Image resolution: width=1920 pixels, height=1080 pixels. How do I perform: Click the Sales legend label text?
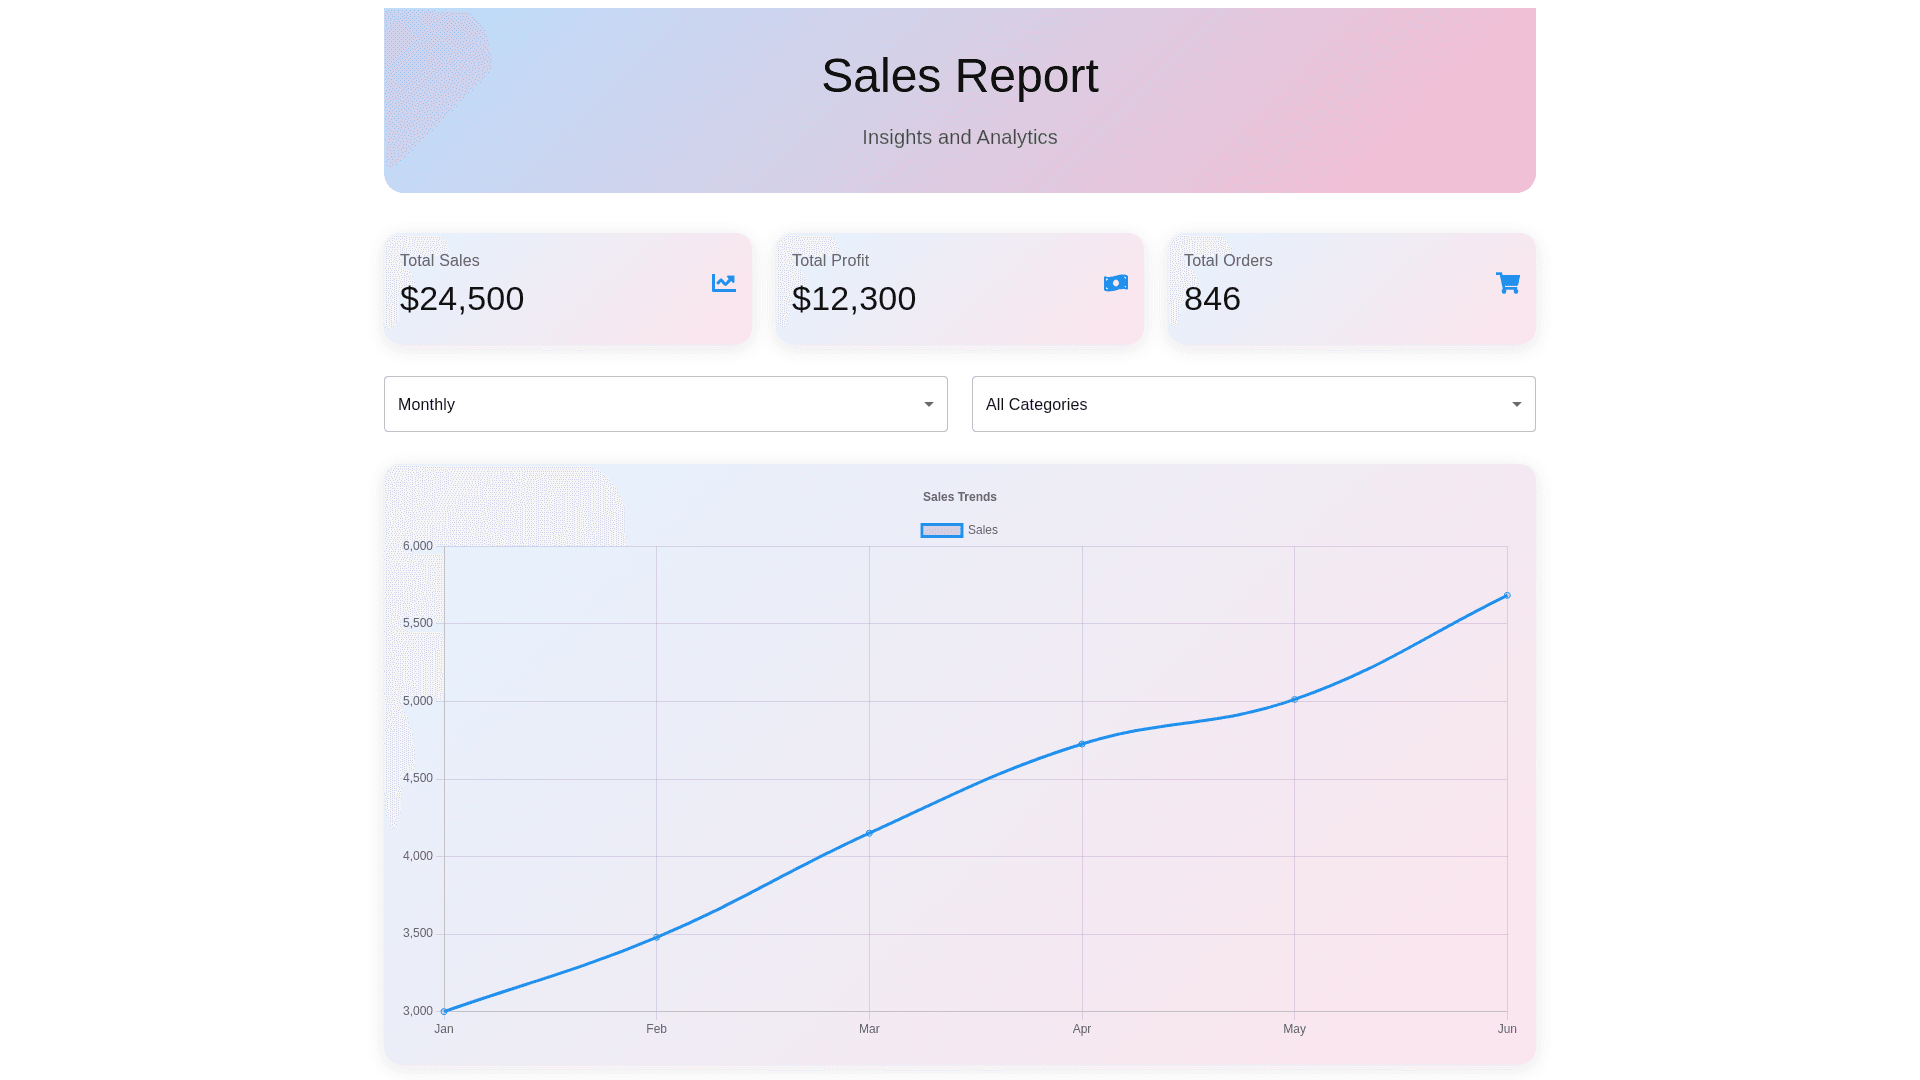pyautogui.click(x=982, y=530)
